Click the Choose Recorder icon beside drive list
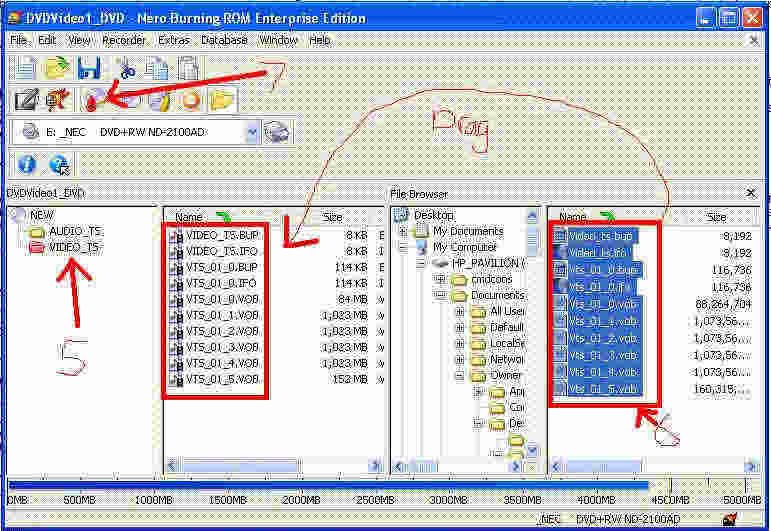The width and height of the screenshot is (771, 531). coord(276,132)
